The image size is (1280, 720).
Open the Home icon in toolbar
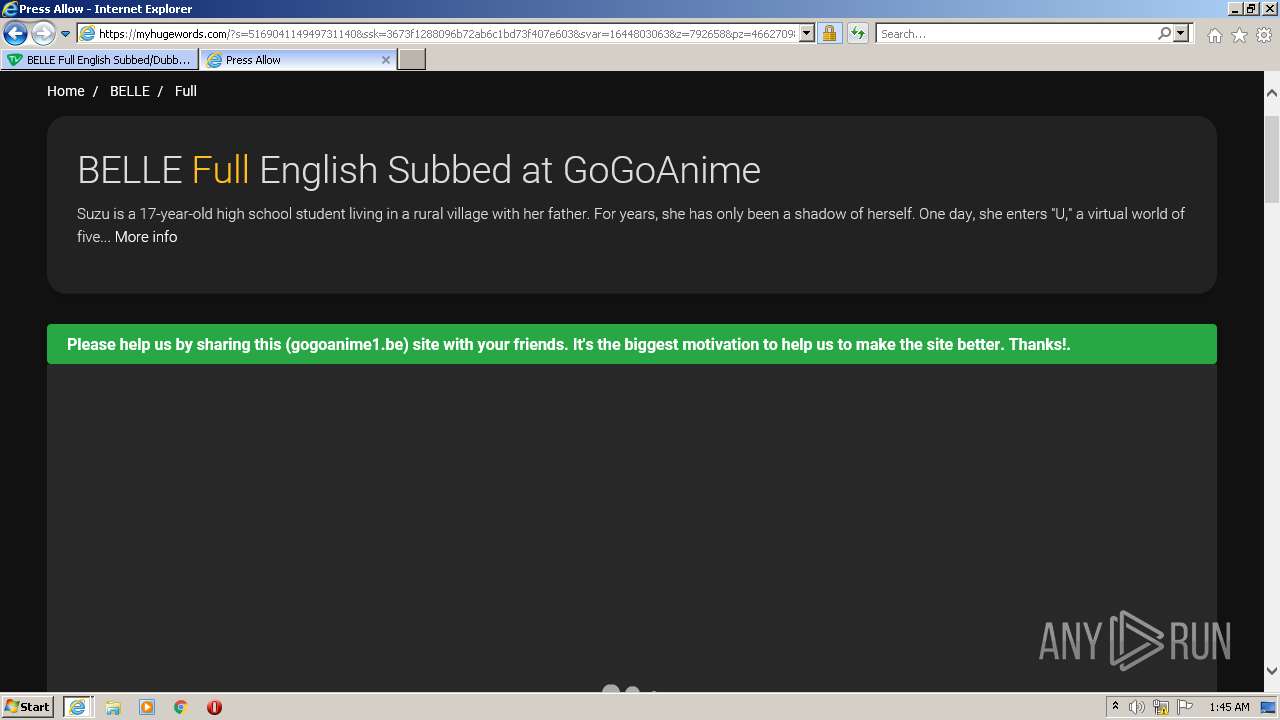[x=1214, y=35]
